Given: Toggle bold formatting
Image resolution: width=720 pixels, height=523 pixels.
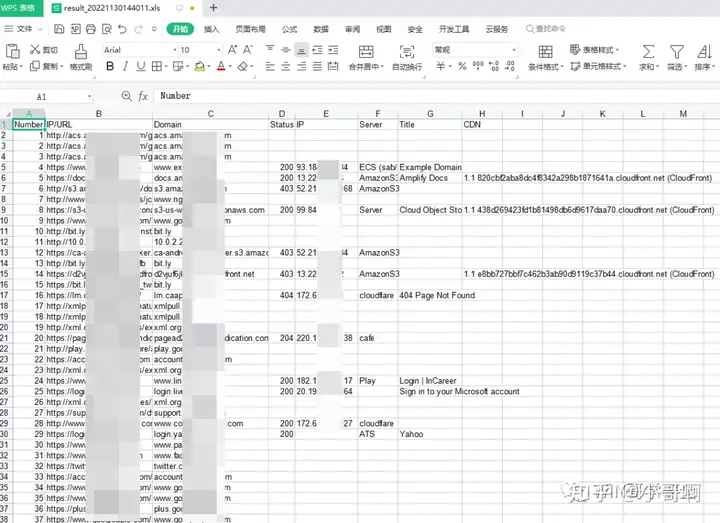Looking at the screenshot, I should tap(110, 67).
